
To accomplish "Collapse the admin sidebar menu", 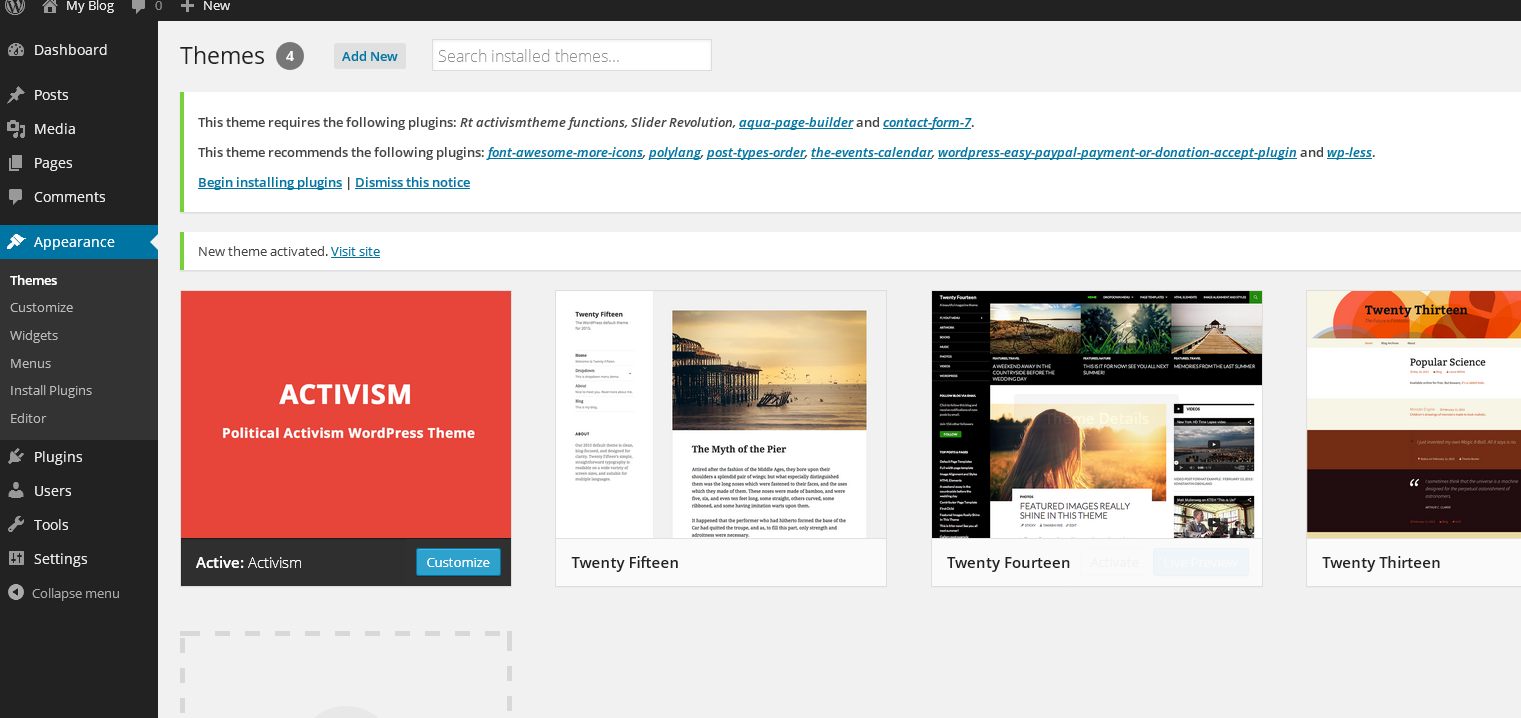I will [64, 593].
